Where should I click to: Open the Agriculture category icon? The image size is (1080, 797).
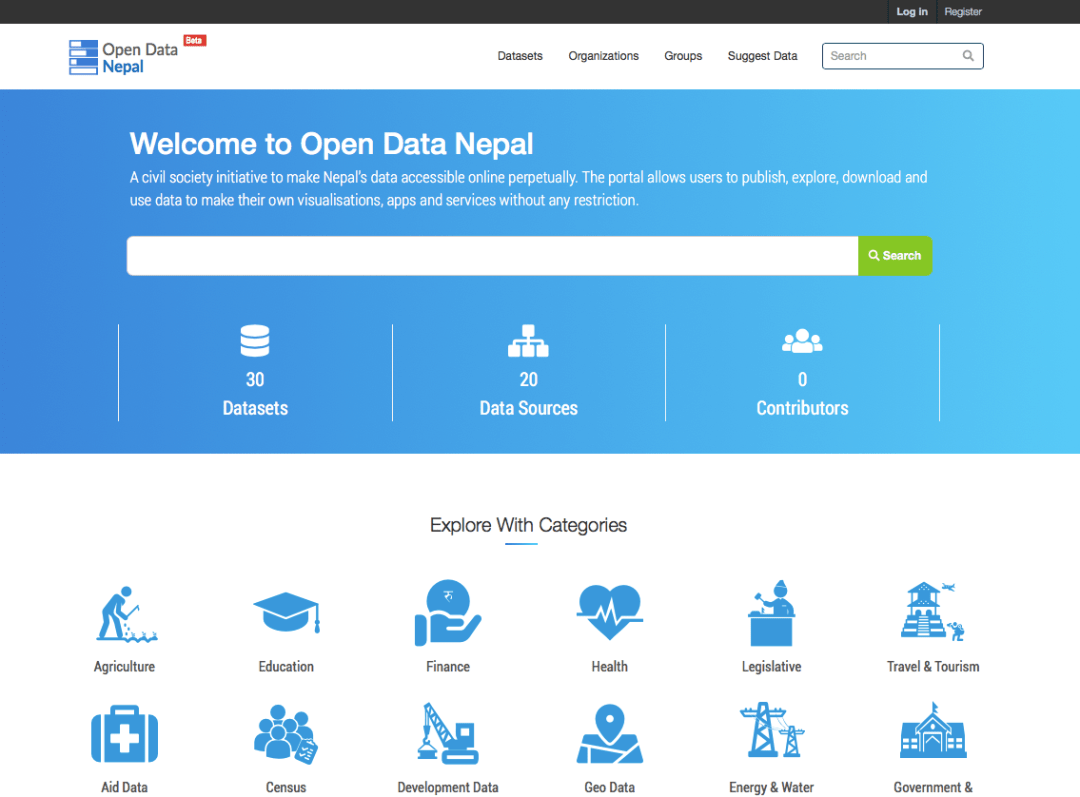click(125, 613)
